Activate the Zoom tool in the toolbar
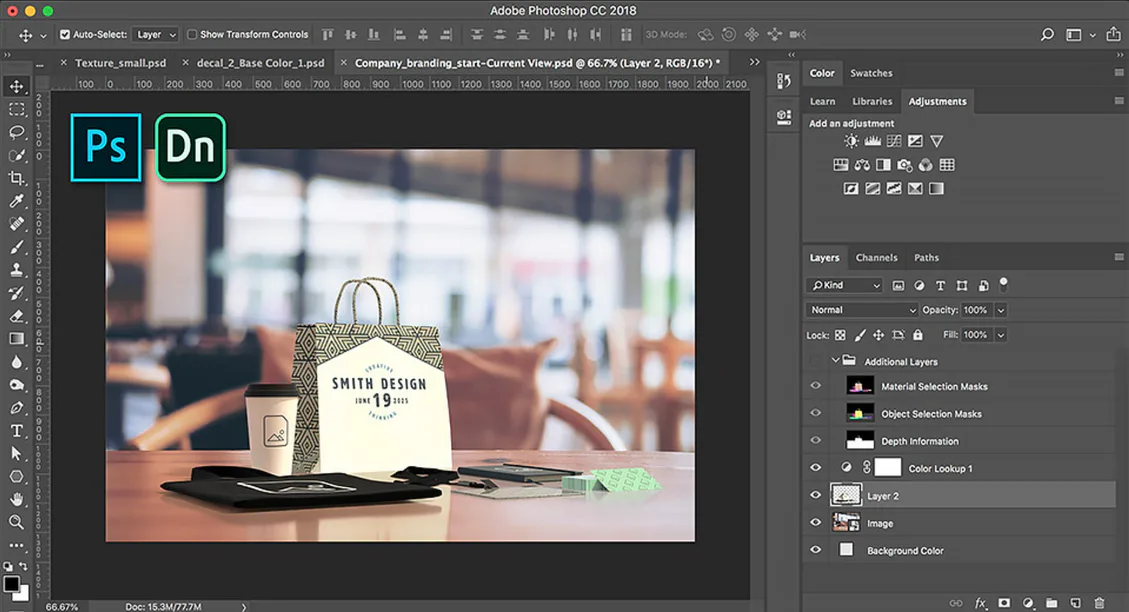1129x612 pixels. (x=16, y=522)
